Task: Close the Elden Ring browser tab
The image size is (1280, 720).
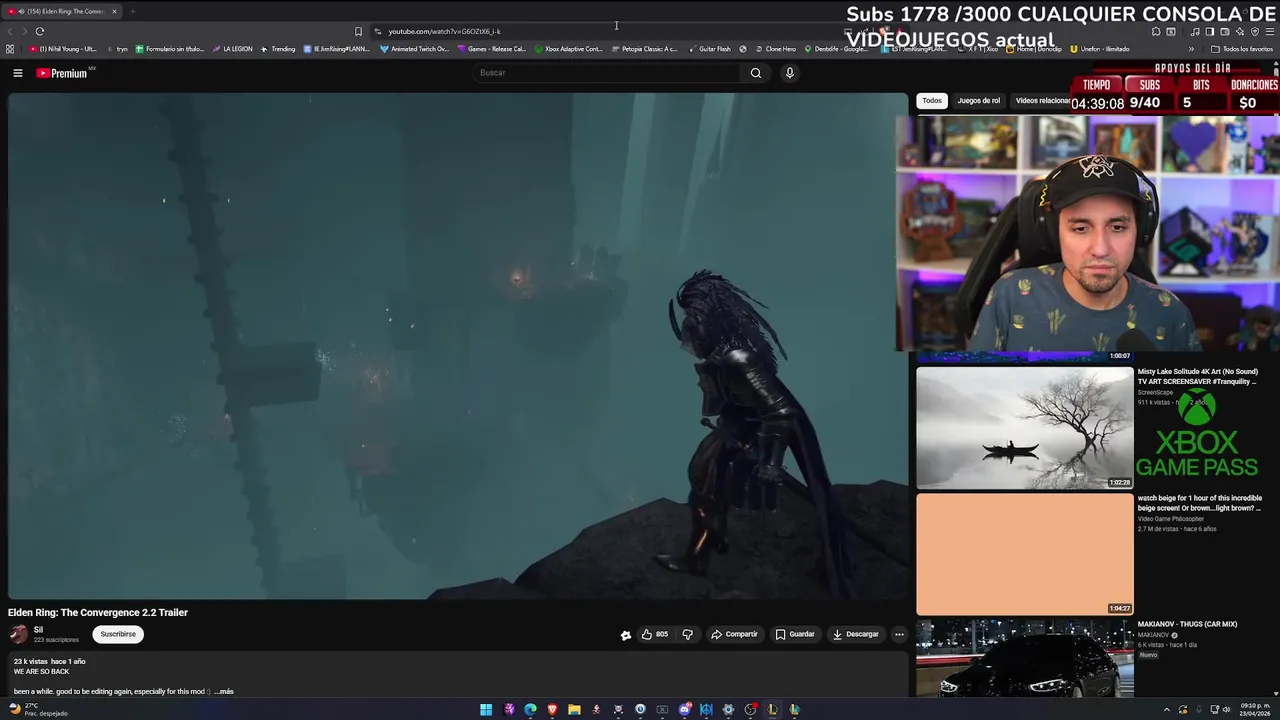Action: (x=114, y=11)
